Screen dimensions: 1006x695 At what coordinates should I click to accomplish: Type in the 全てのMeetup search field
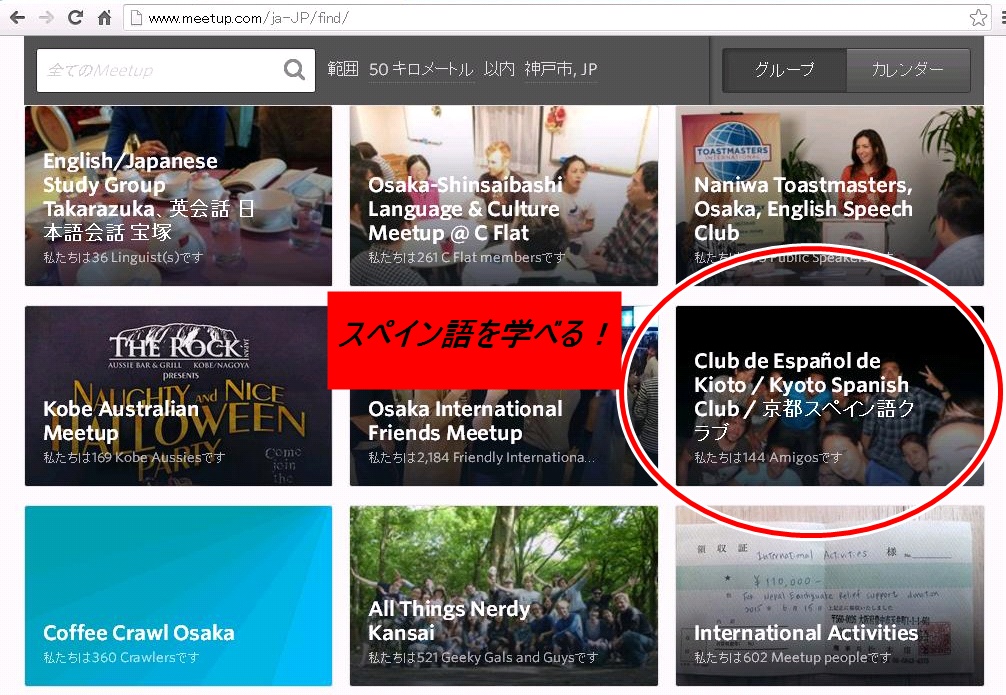[x=160, y=70]
